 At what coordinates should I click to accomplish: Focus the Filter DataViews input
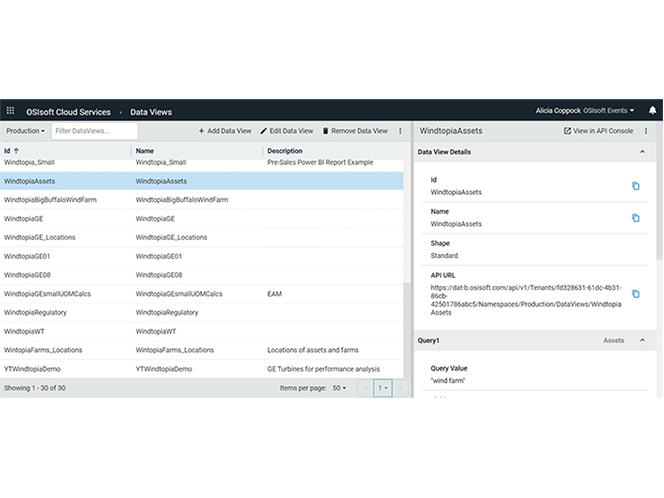pyautogui.click(x=94, y=131)
